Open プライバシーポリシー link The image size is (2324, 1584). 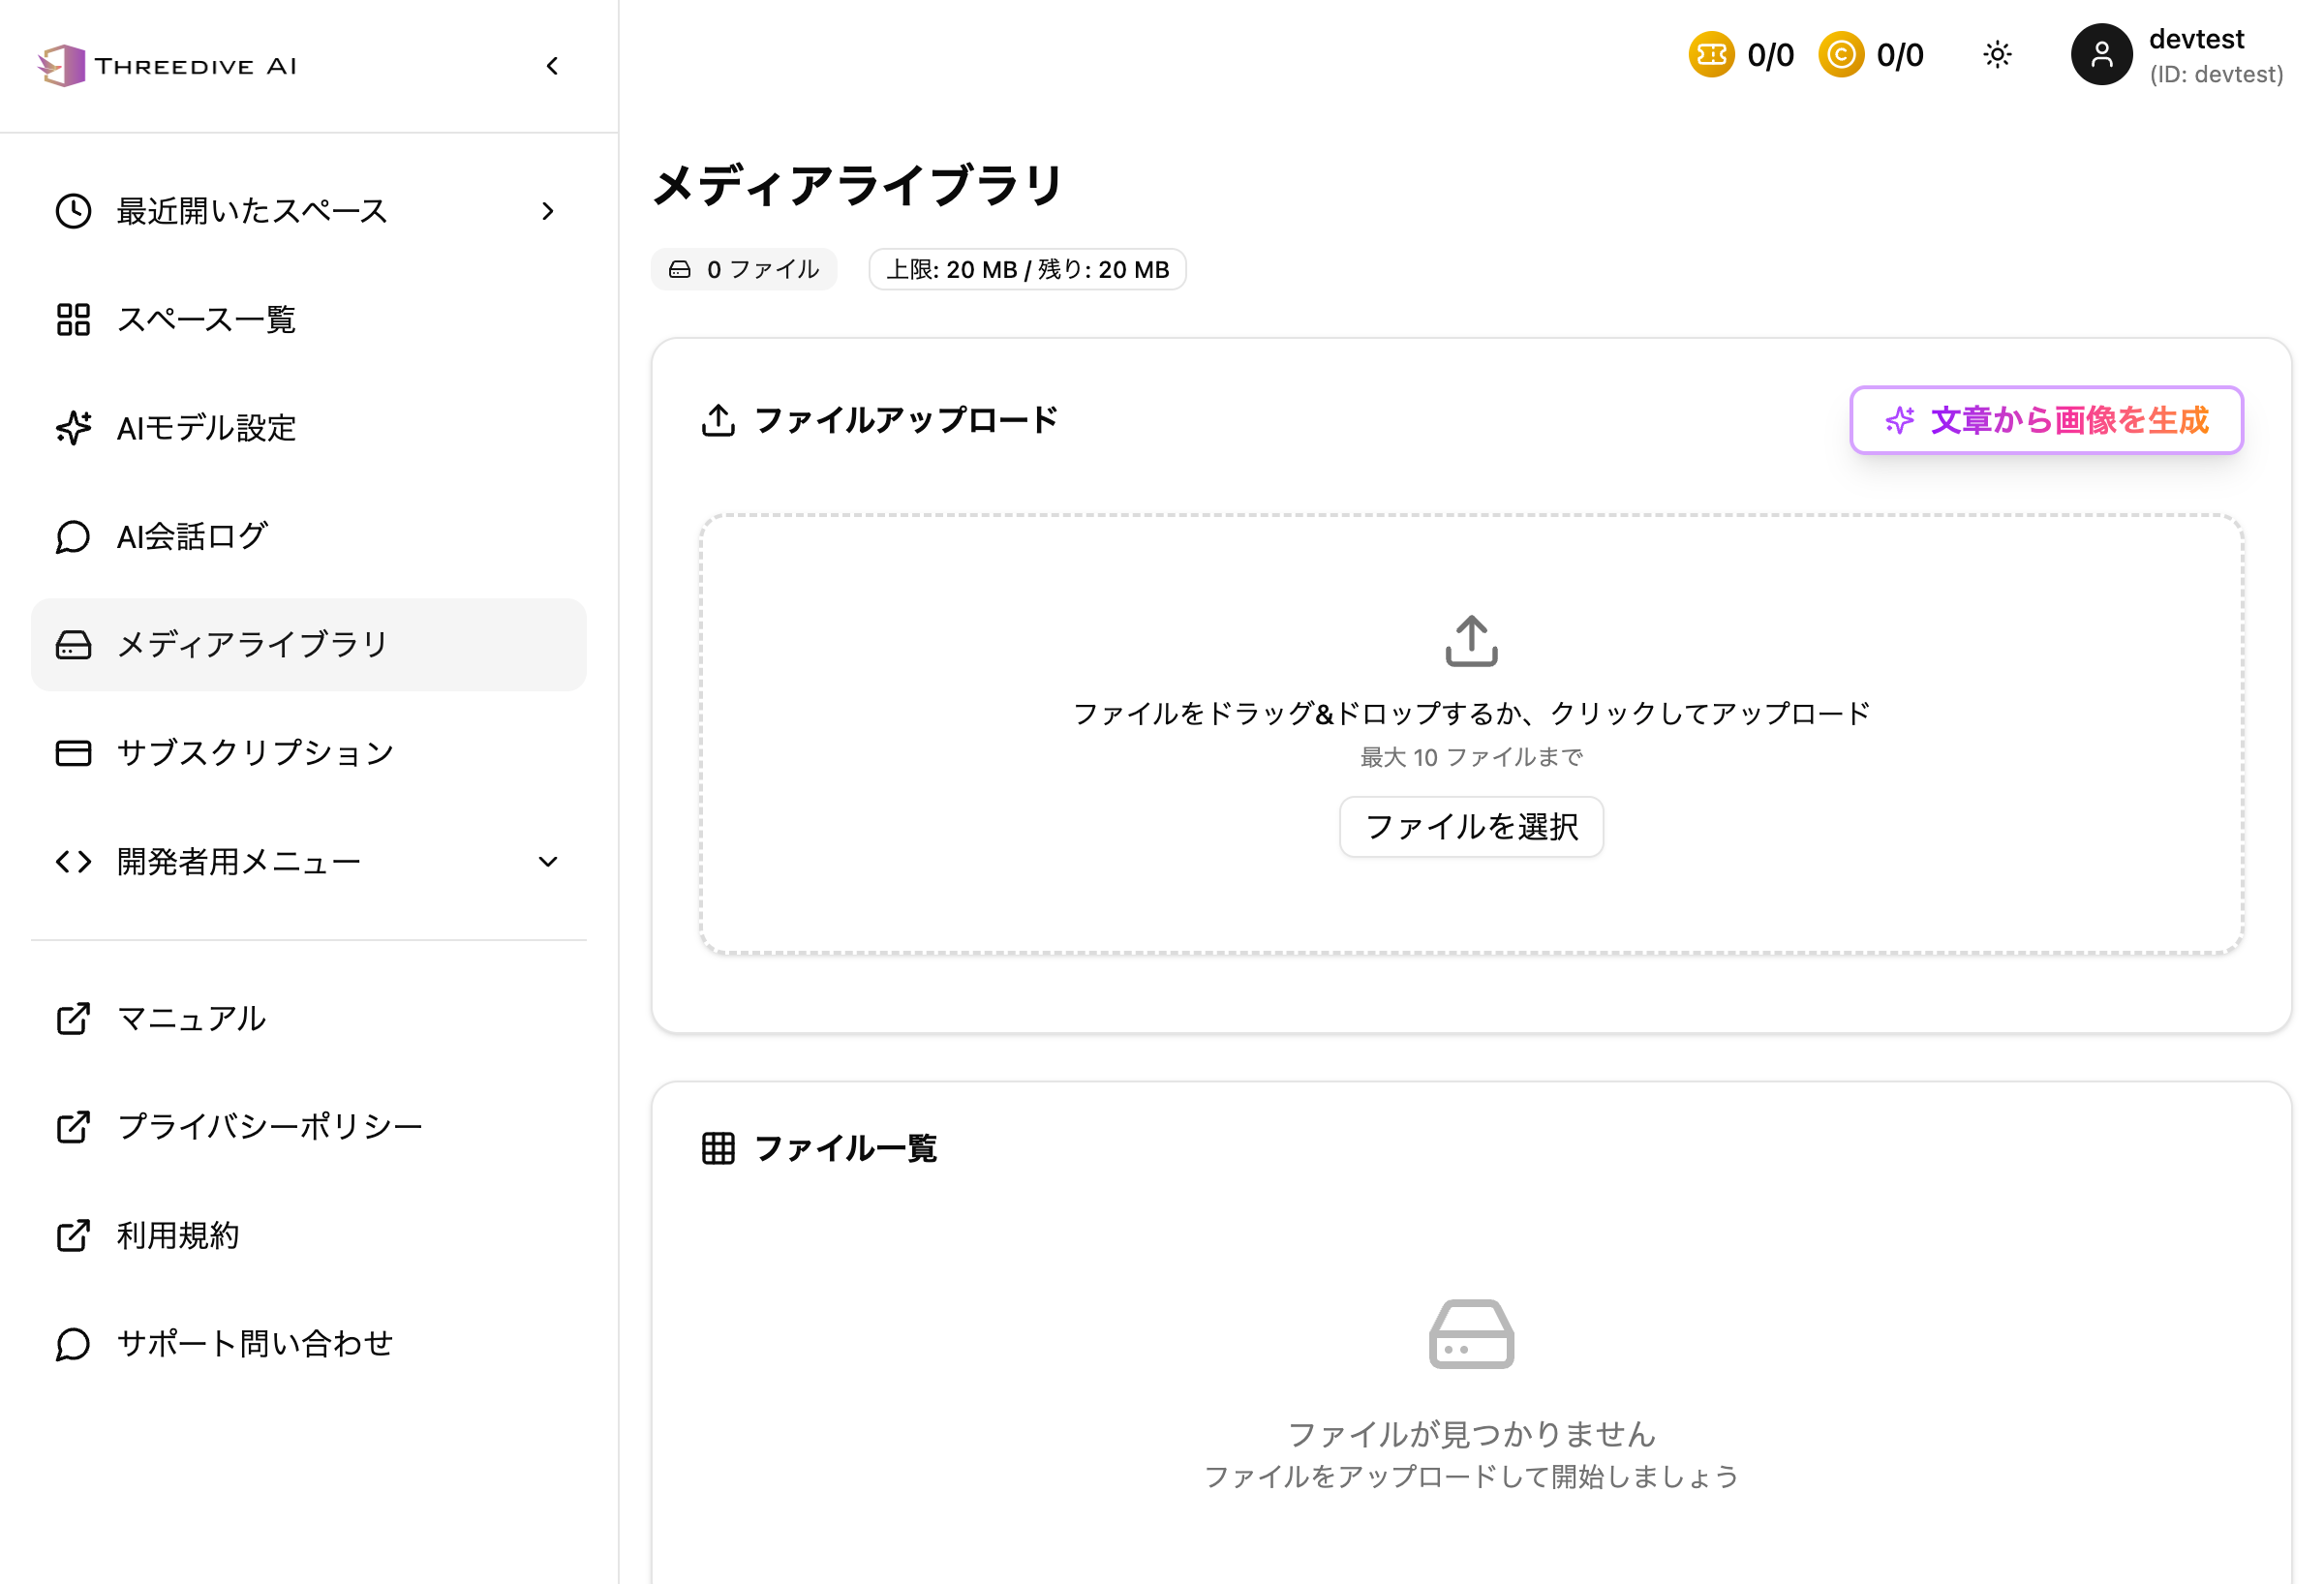pyautogui.click(x=308, y=1127)
